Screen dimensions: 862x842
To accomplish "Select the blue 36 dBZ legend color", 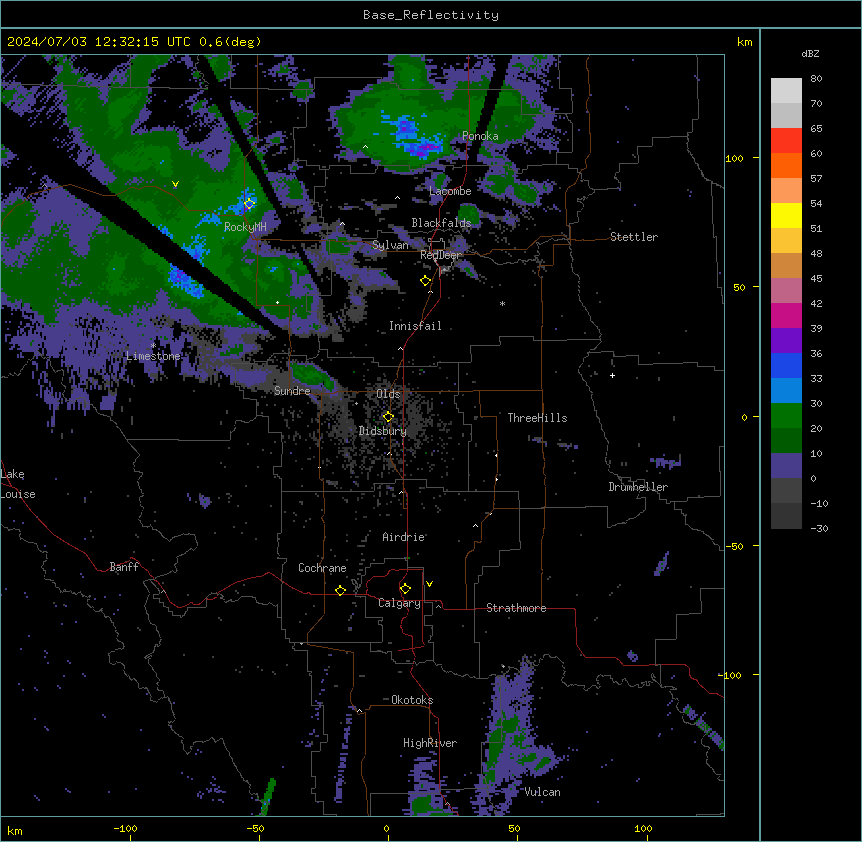I will [786, 365].
